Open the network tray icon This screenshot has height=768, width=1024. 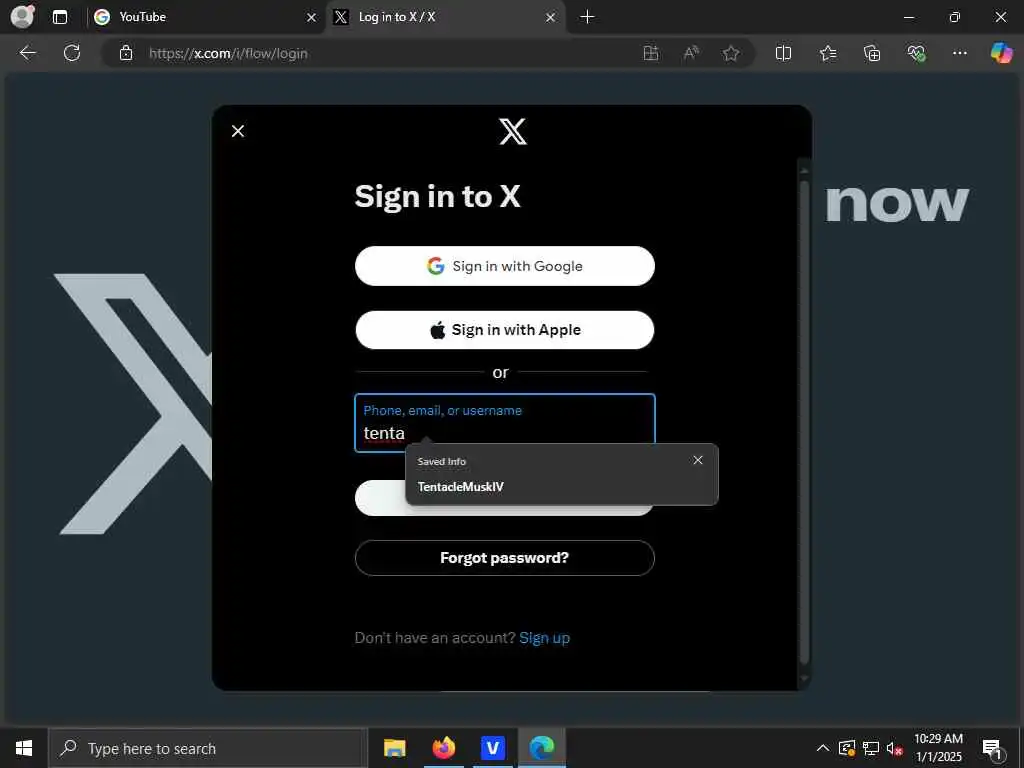click(871, 748)
